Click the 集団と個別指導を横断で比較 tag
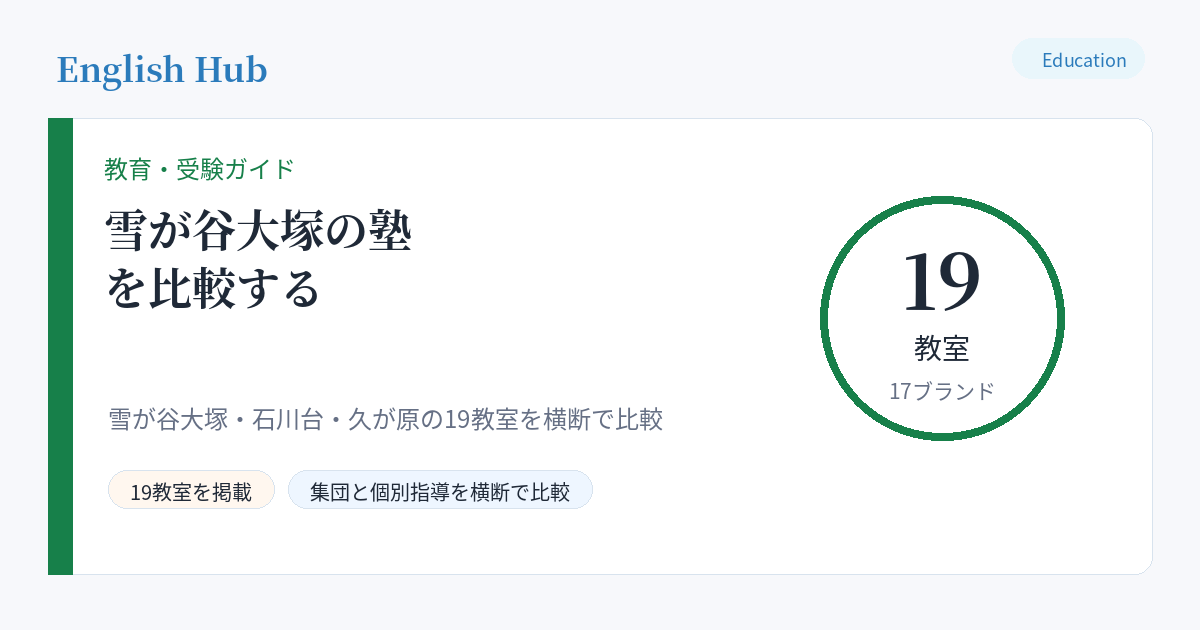The height and width of the screenshot is (630, 1200). pyautogui.click(x=440, y=490)
